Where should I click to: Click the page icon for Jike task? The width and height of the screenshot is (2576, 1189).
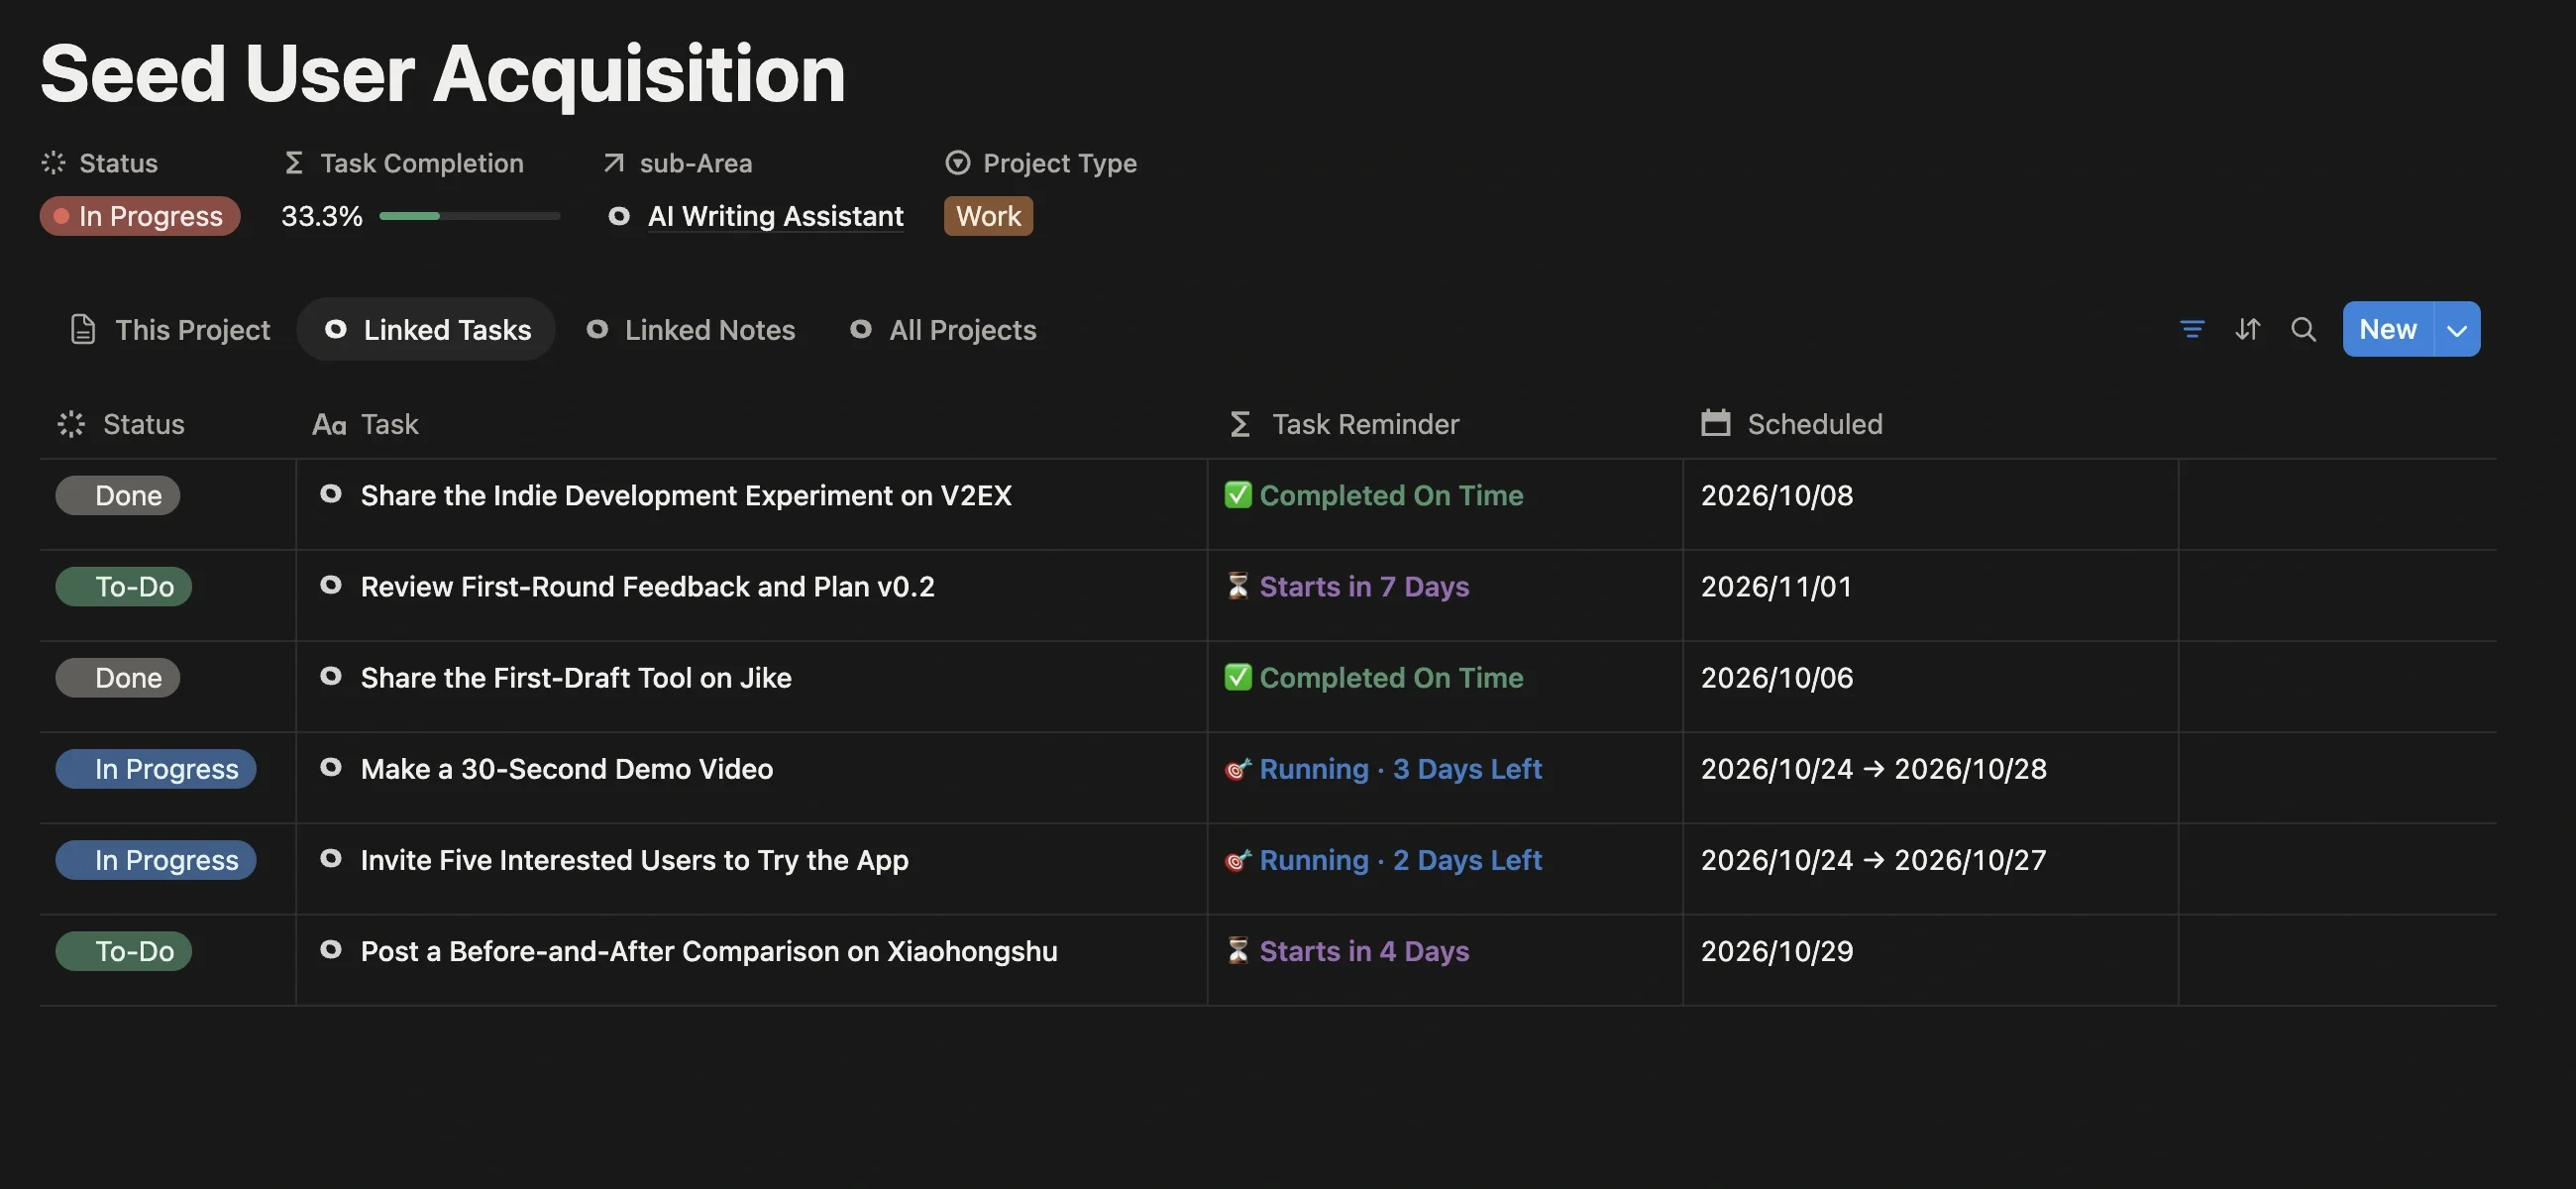(330, 676)
